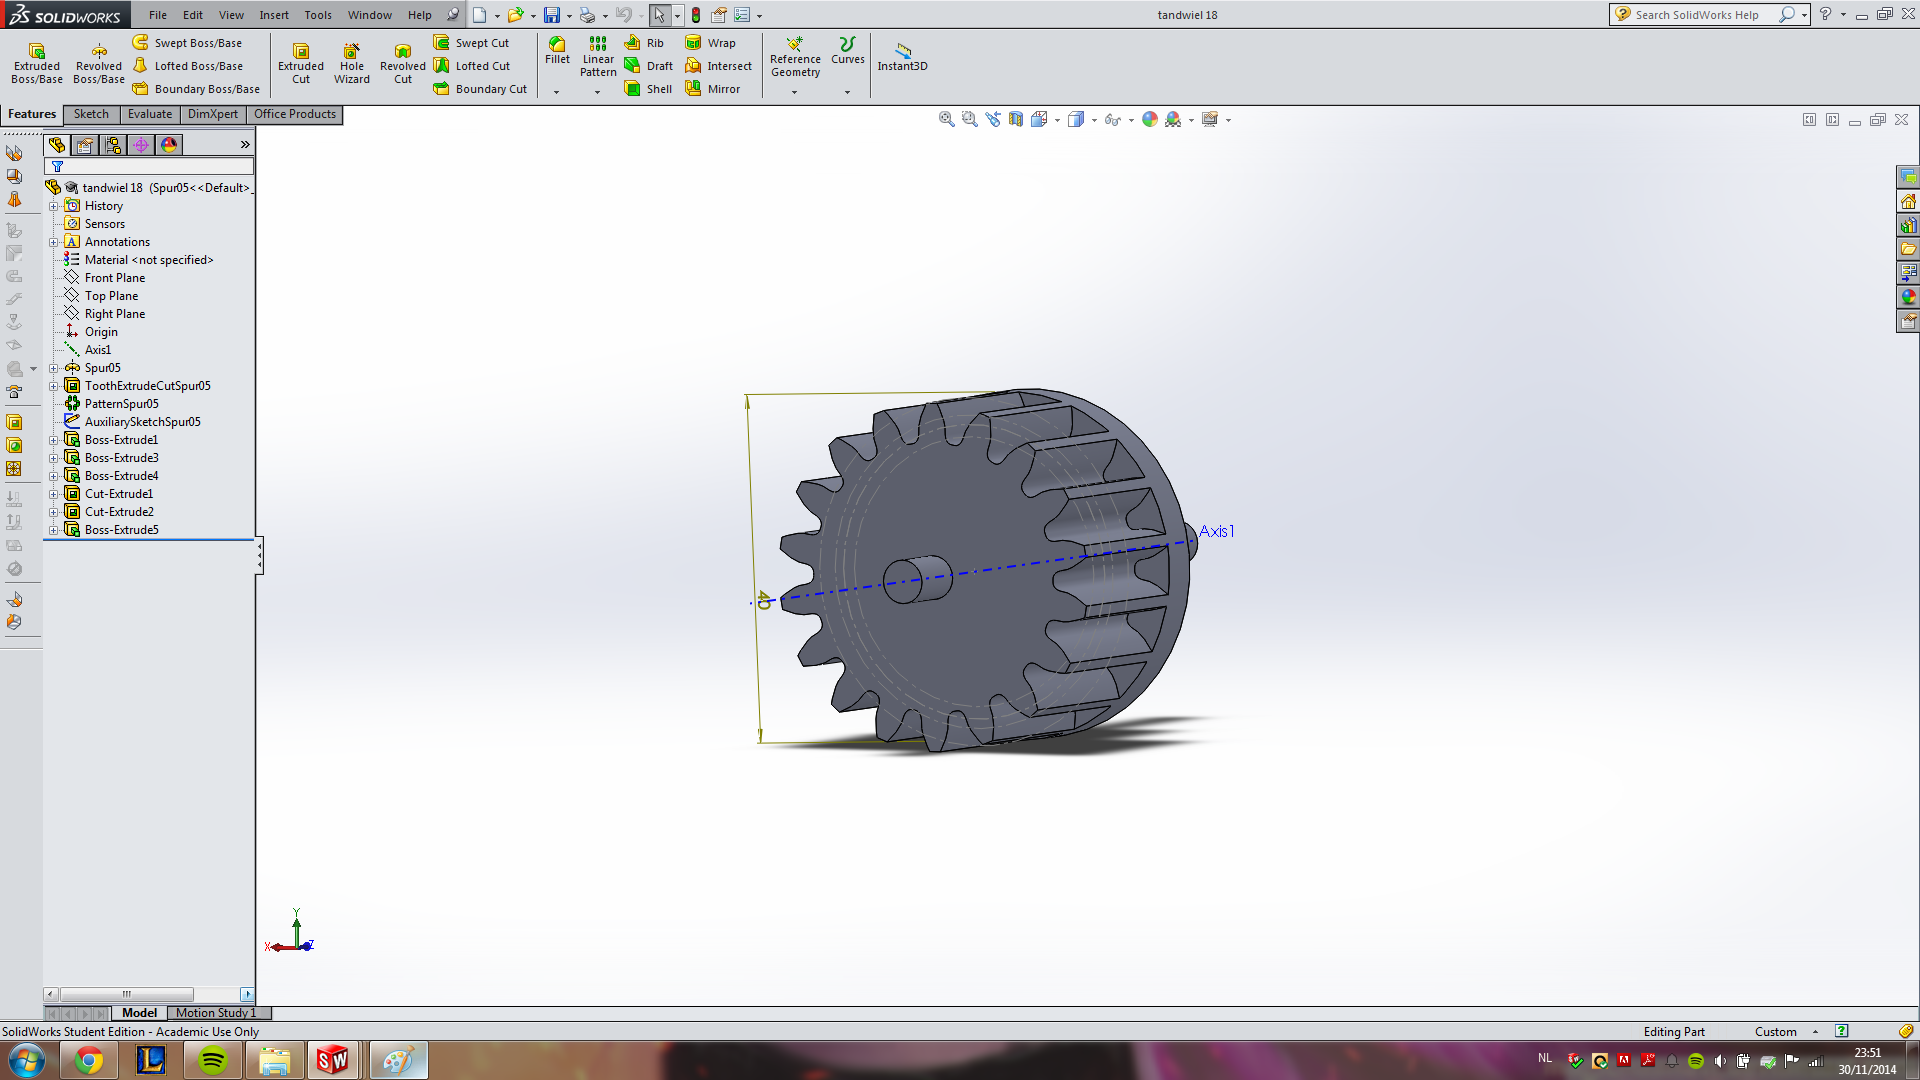Open Rebuild traffic light icon

click(696, 15)
